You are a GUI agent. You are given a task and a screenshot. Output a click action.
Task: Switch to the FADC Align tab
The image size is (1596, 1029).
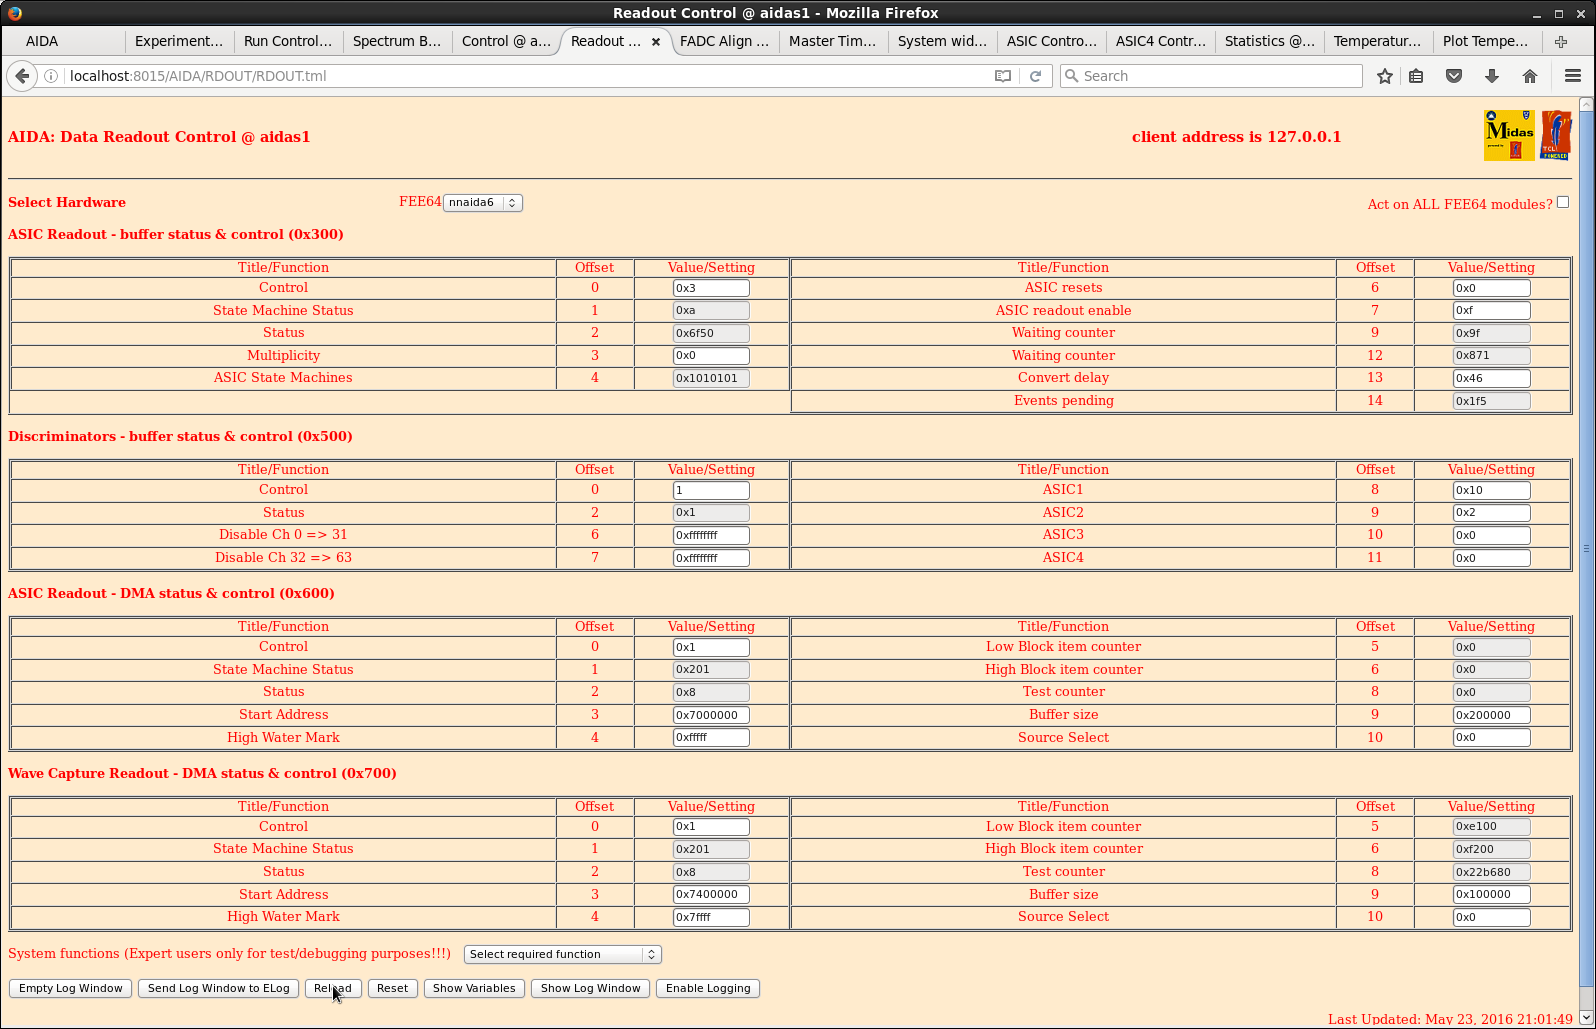point(724,41)
